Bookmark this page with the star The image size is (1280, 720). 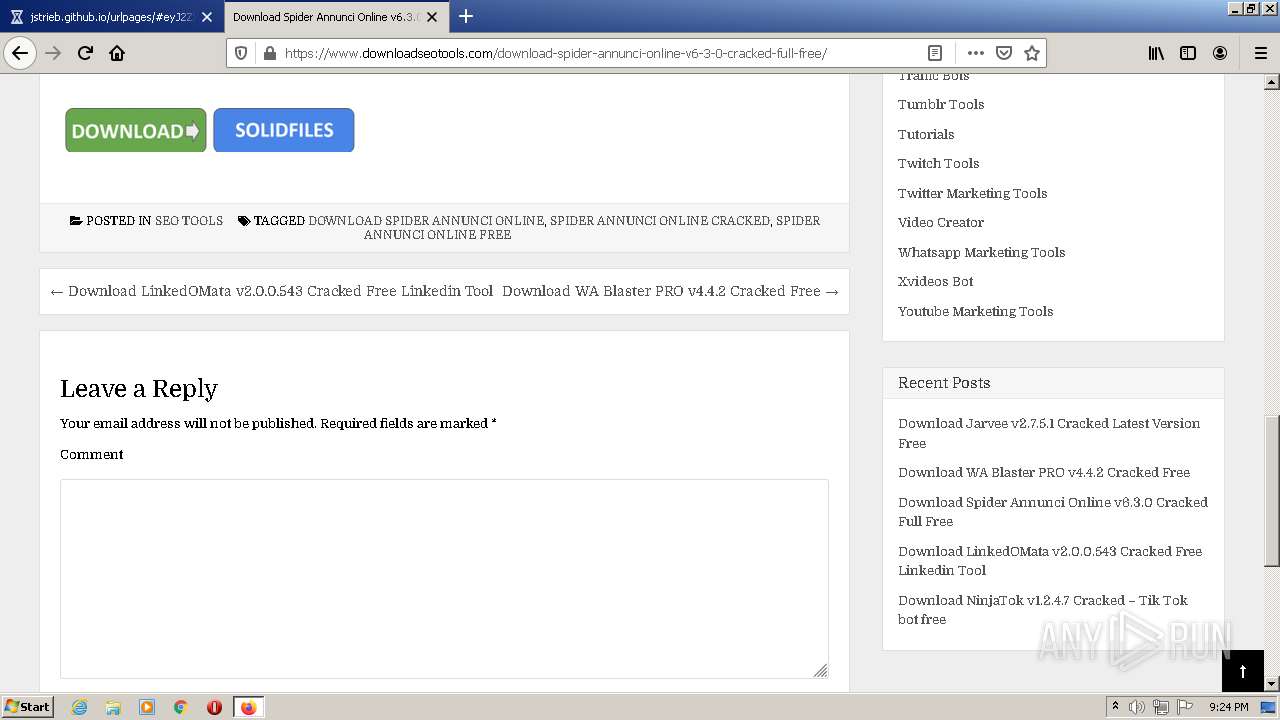[x=1032, y=53]
